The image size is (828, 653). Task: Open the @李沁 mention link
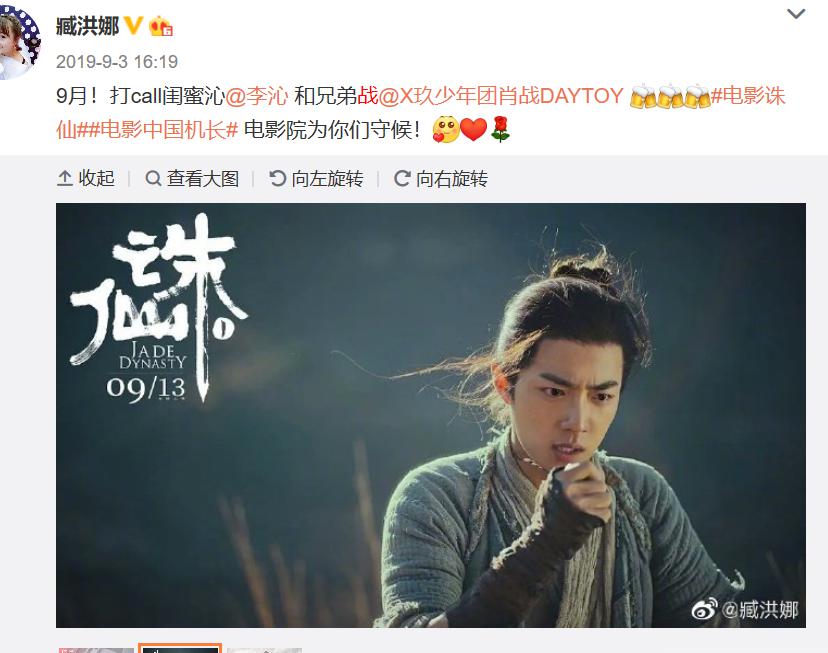pyautogui.click(x=257, y=96)
